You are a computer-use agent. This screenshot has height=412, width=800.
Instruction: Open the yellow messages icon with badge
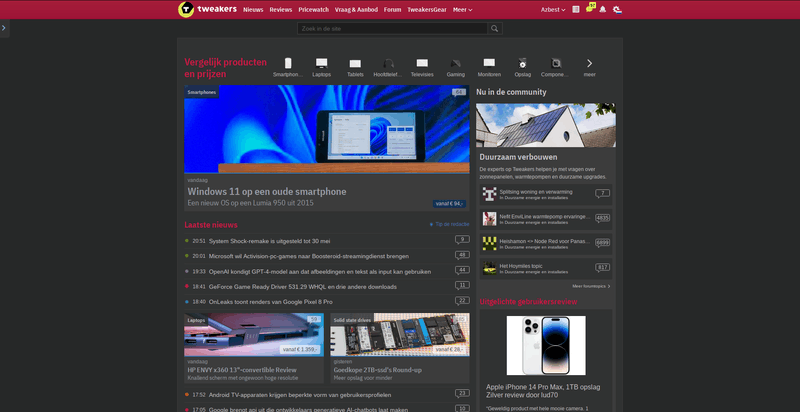pos(590,8)
